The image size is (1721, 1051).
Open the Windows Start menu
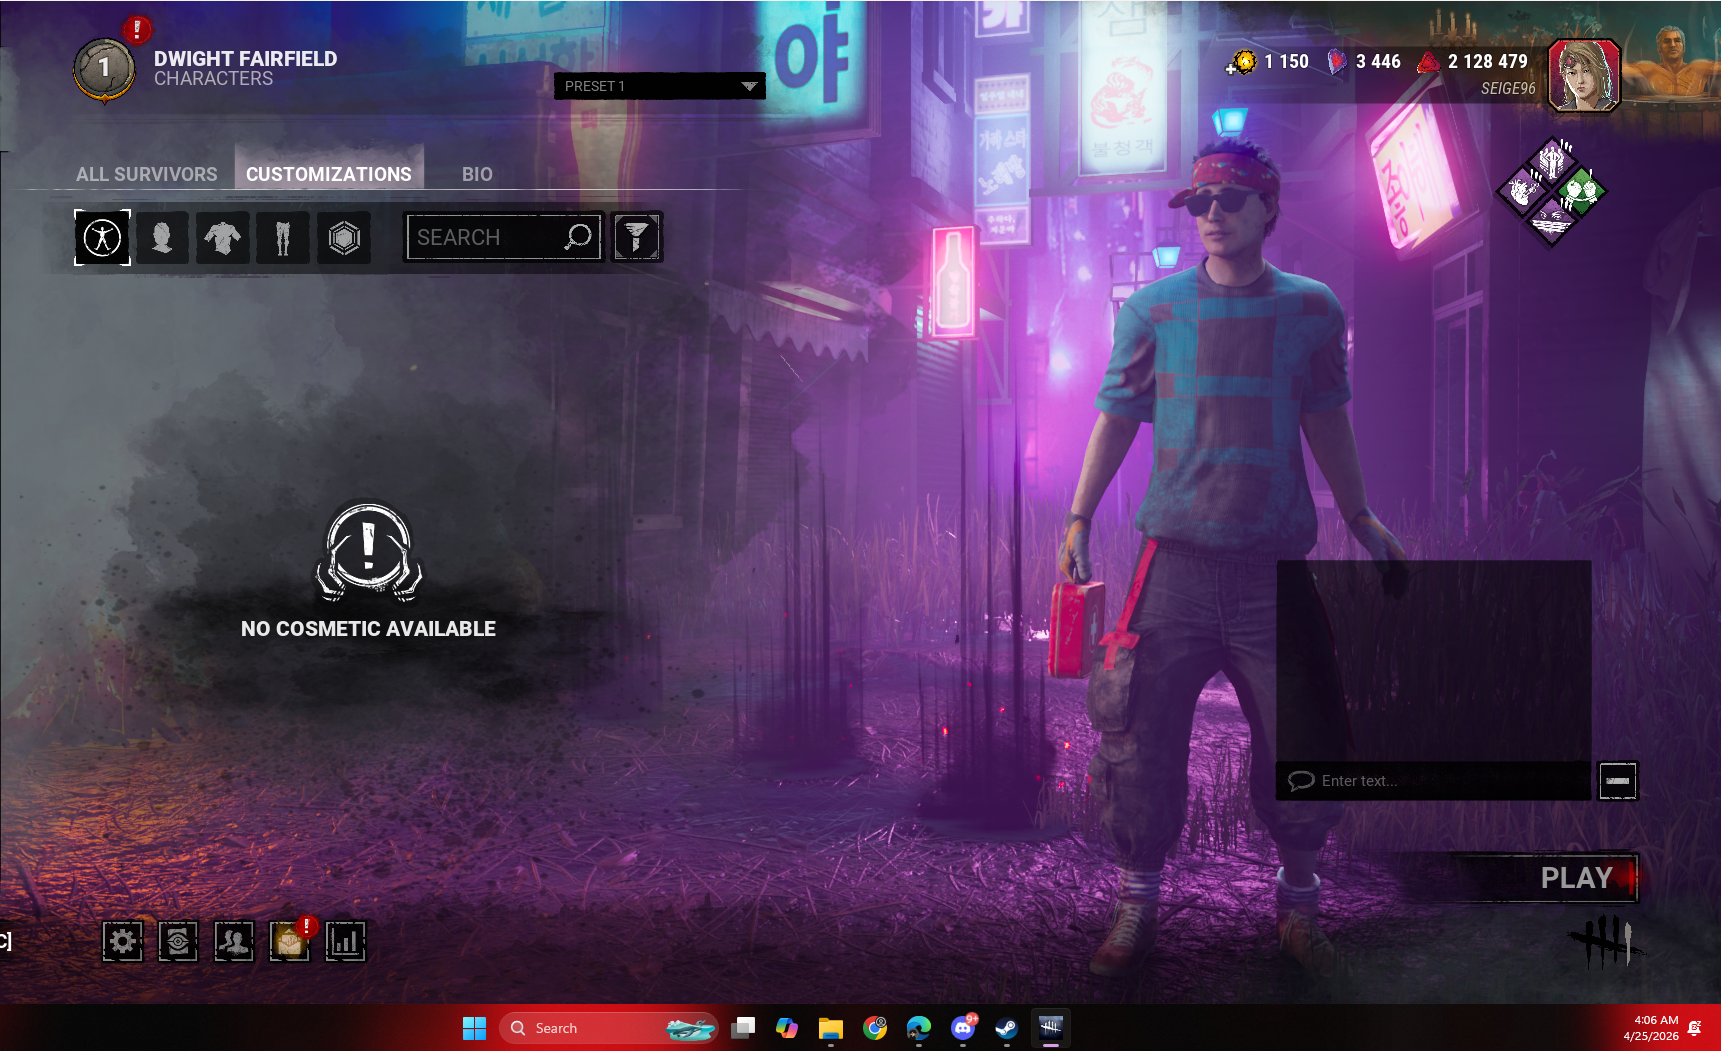(474, 1027)
